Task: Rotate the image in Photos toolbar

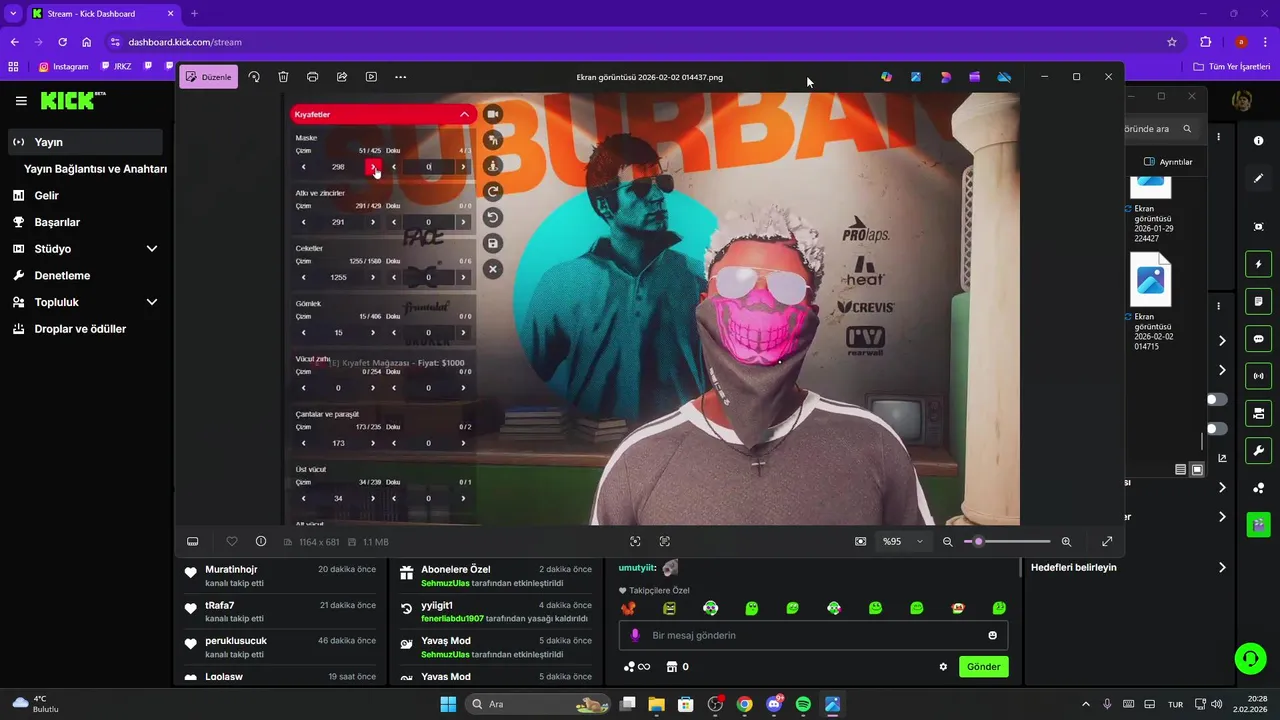Action: click(254, 77)
